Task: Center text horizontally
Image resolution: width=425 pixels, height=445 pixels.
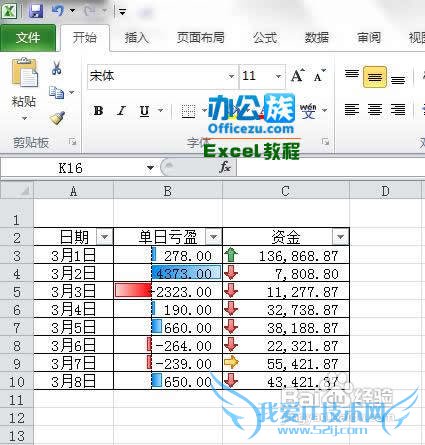Action: (x=375, y=110)
